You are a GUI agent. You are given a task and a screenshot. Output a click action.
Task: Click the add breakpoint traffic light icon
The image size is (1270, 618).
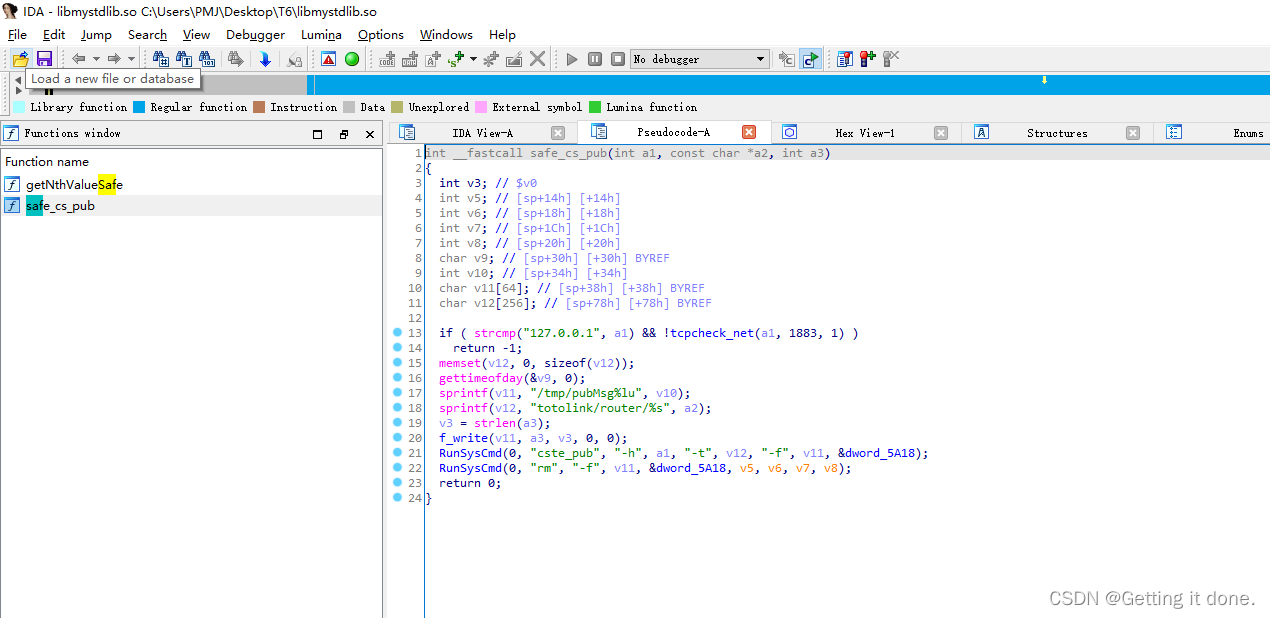867,59
